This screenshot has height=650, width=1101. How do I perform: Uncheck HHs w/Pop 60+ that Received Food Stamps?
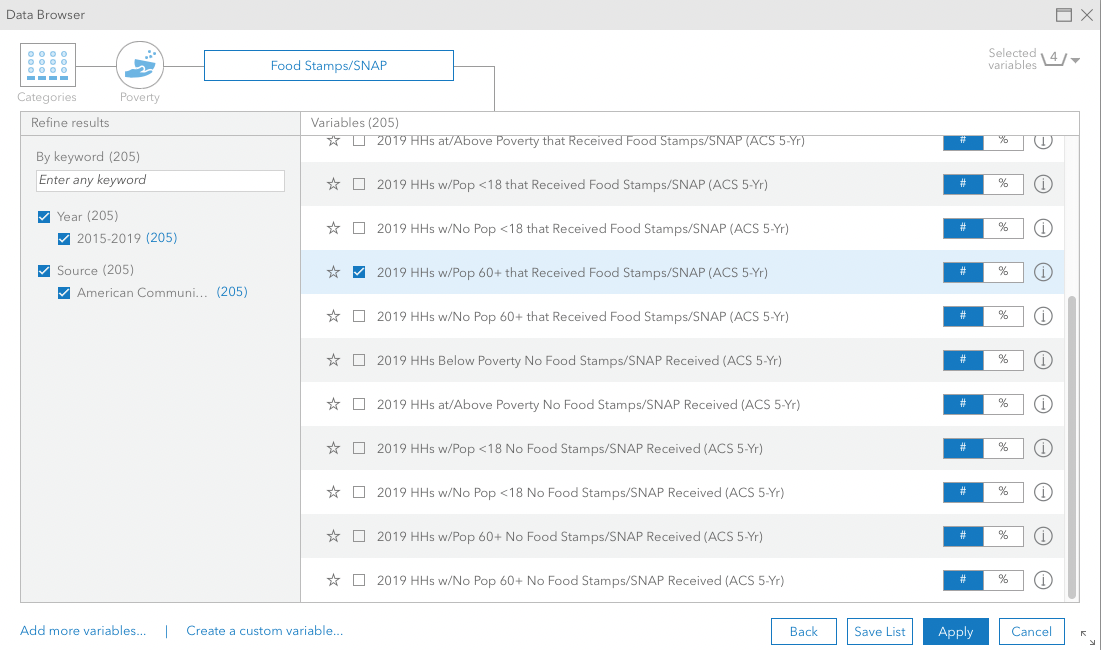(x=359, y=272)
